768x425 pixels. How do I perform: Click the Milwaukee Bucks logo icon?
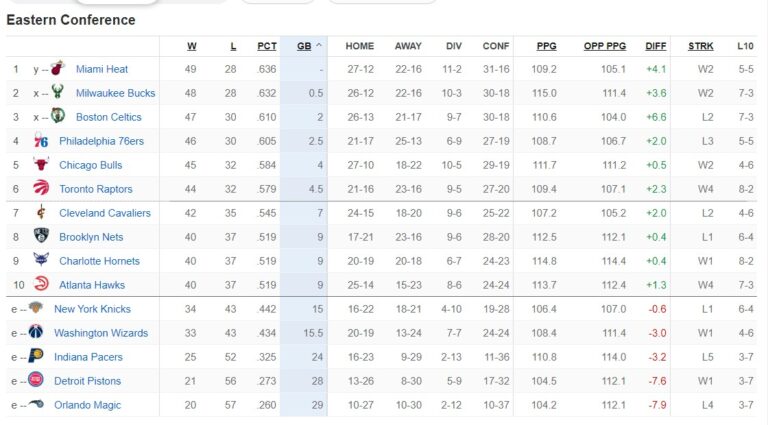(x=57, y=93)
